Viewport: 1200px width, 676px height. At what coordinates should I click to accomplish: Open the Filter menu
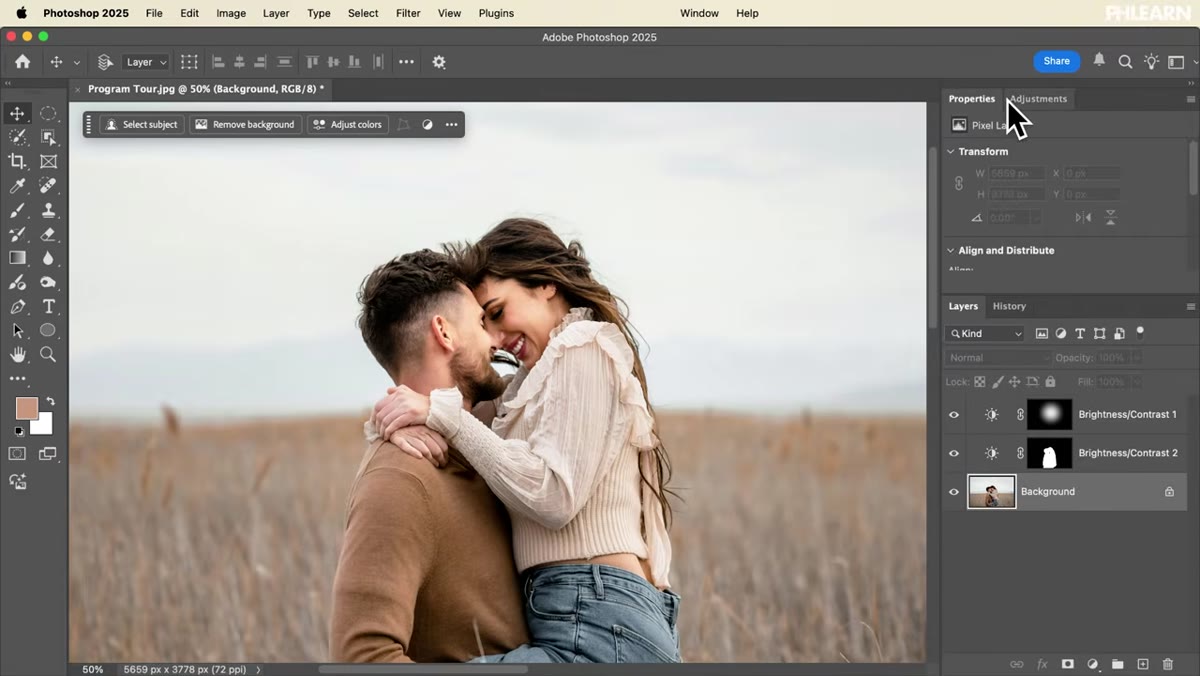pos(408,13)
